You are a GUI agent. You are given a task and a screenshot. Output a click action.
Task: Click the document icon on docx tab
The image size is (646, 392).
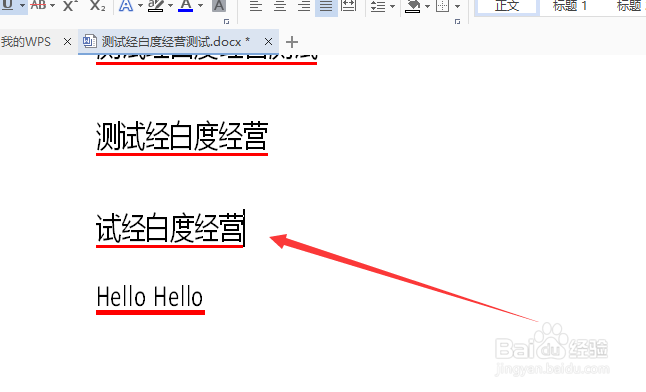(89, 41)
